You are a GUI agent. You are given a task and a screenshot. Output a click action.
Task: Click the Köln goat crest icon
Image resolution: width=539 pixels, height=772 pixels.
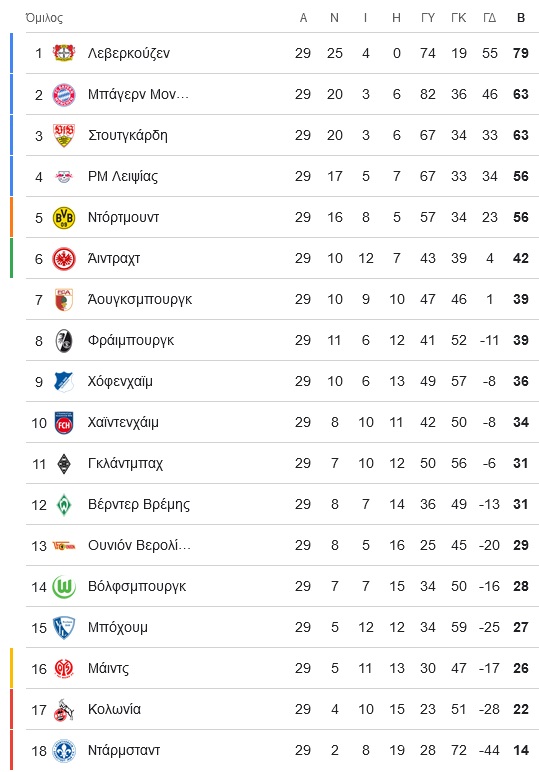click(x=63, y=709)
